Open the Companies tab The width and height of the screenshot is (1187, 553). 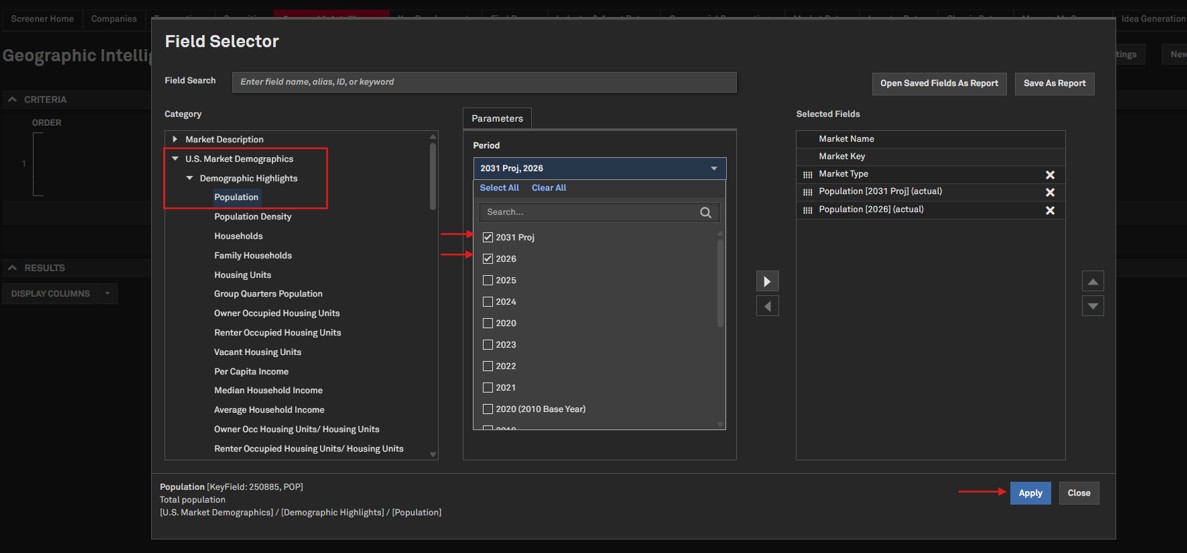pos(113,19)
